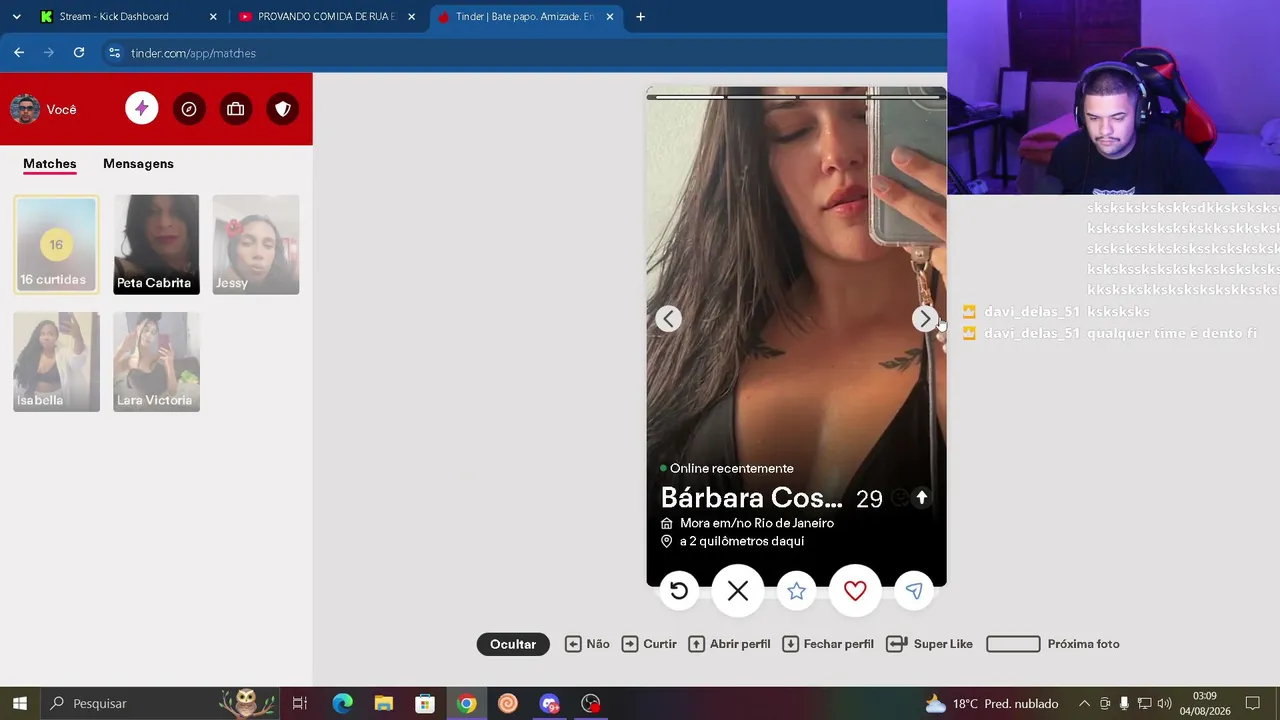
Task: Open the Mensagens tab
Action: (138, 164)
